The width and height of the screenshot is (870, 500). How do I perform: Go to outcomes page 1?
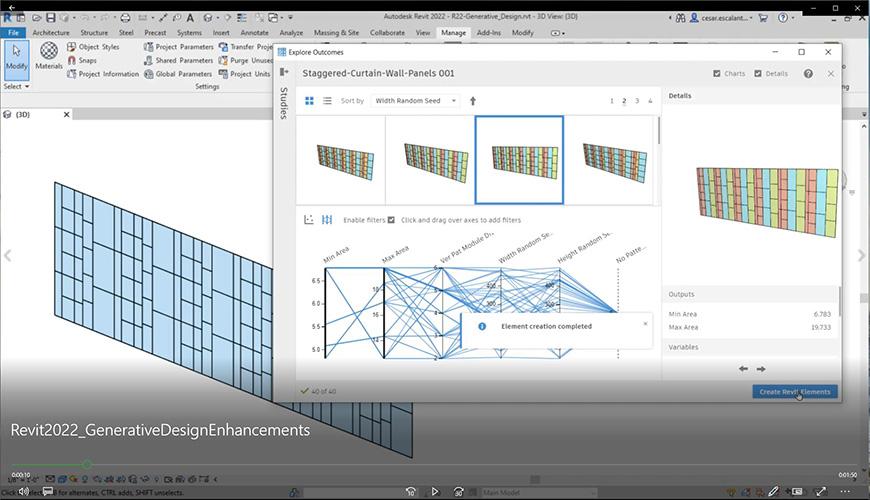coord(611,100)
